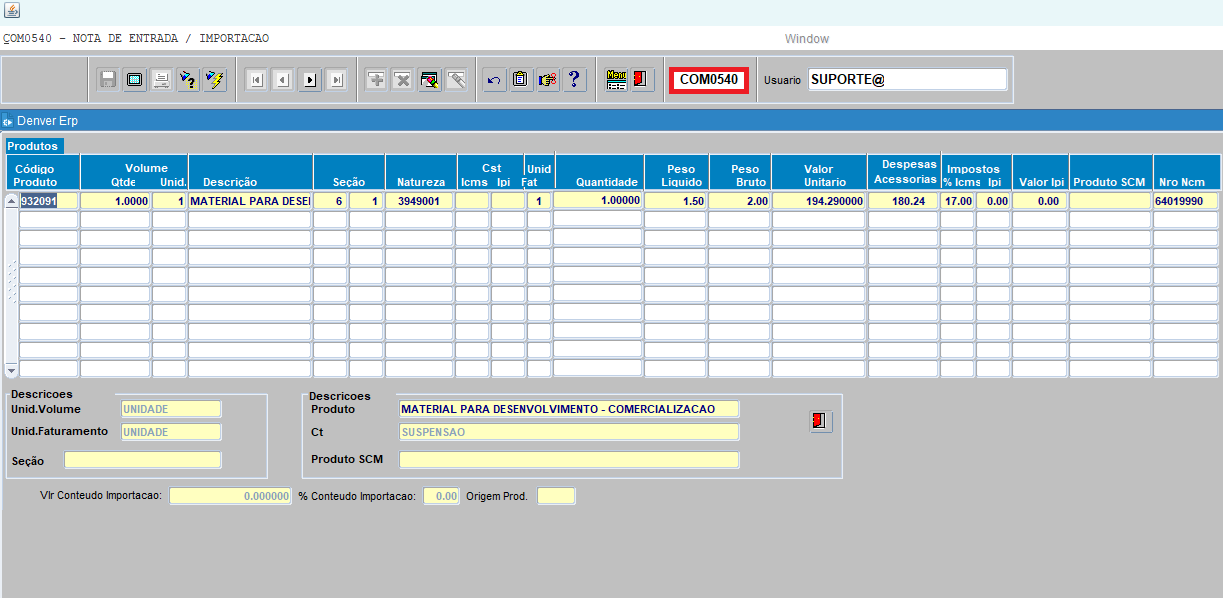Viewport: 1223px width, 598px height.
Task: Click the Unid.Volume field showing UNIDADE
Action: (170, 408)
